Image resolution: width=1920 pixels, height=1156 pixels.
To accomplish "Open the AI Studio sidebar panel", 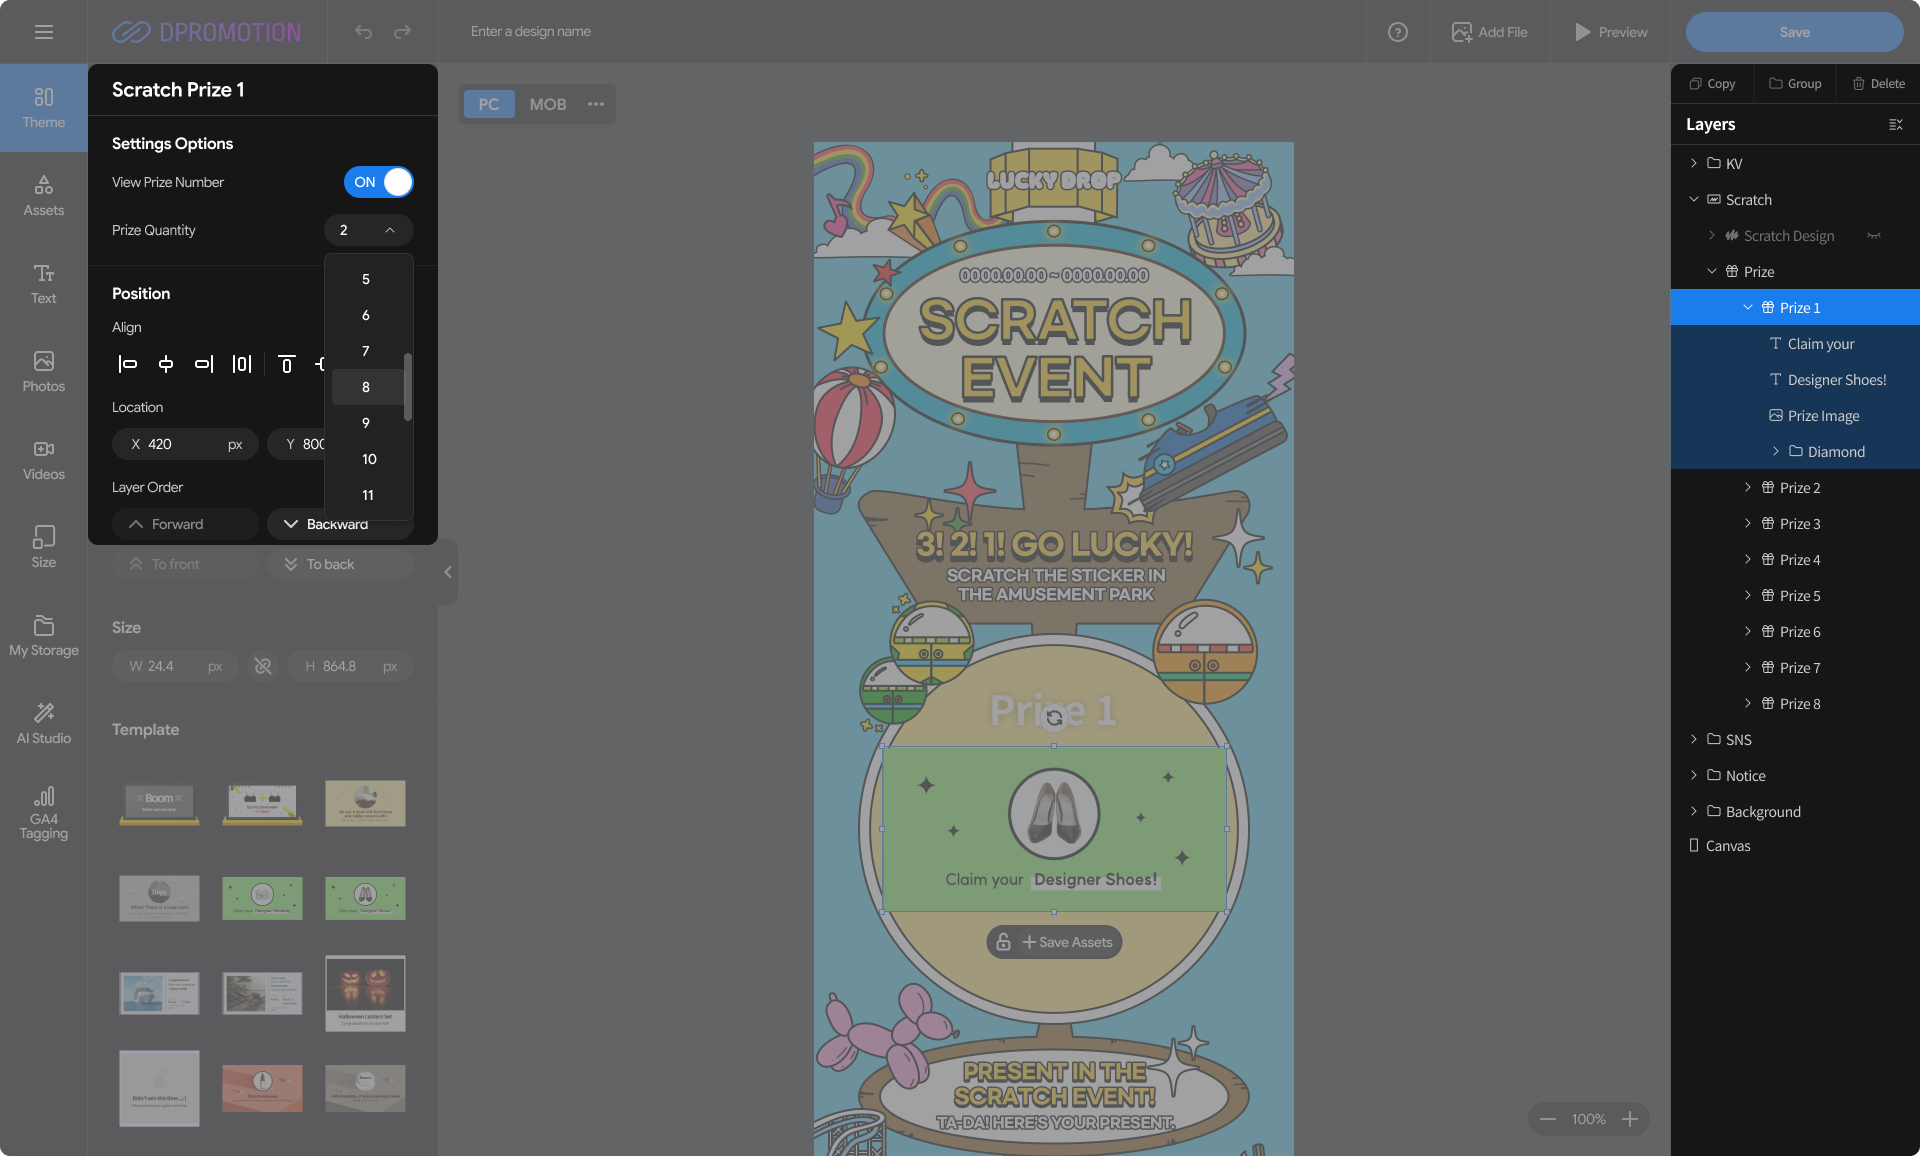I will (43, 723).
